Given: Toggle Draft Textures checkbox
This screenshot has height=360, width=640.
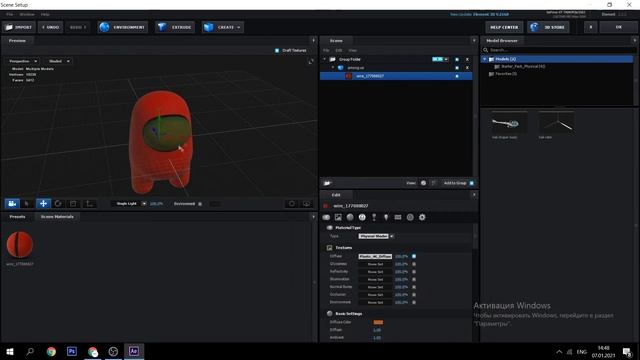Looking at the screenshot, I should tap(277, 50).
